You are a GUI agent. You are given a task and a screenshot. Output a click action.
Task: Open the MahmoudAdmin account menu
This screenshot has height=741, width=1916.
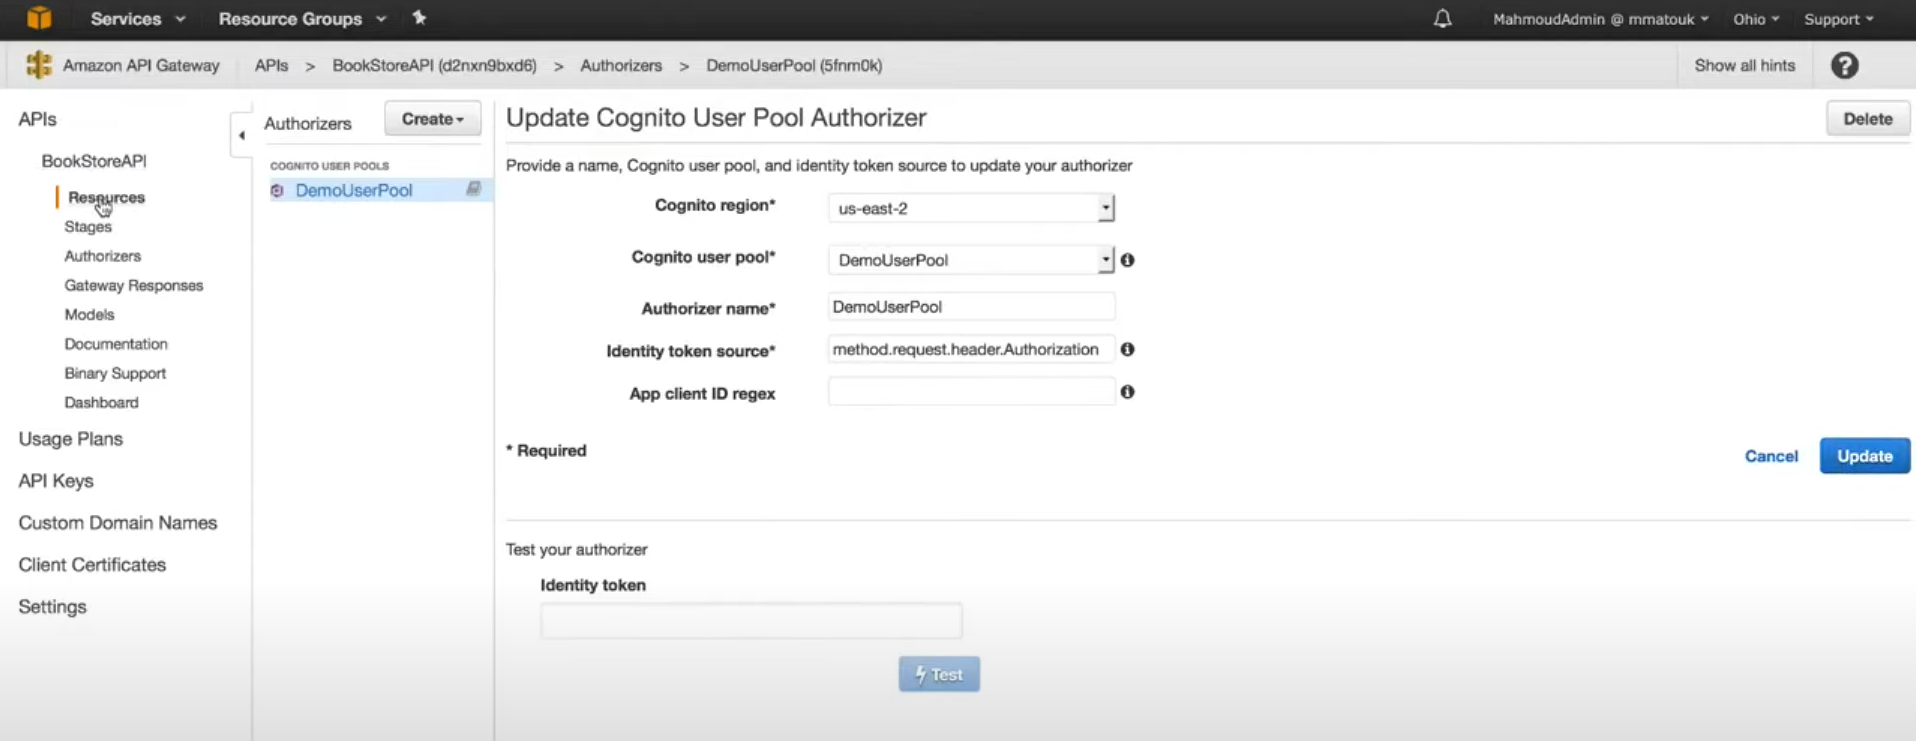(1600, 19)
